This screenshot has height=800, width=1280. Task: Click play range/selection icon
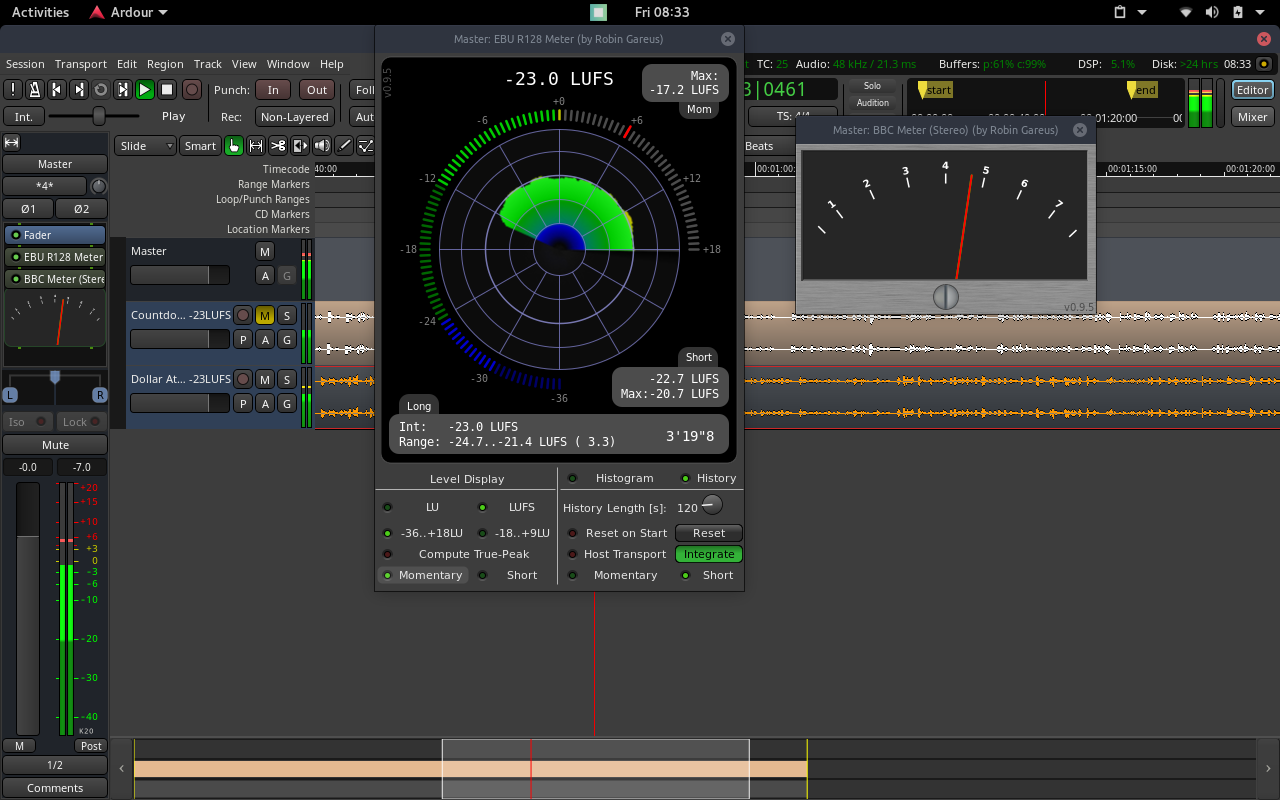(x=123, y=90)
